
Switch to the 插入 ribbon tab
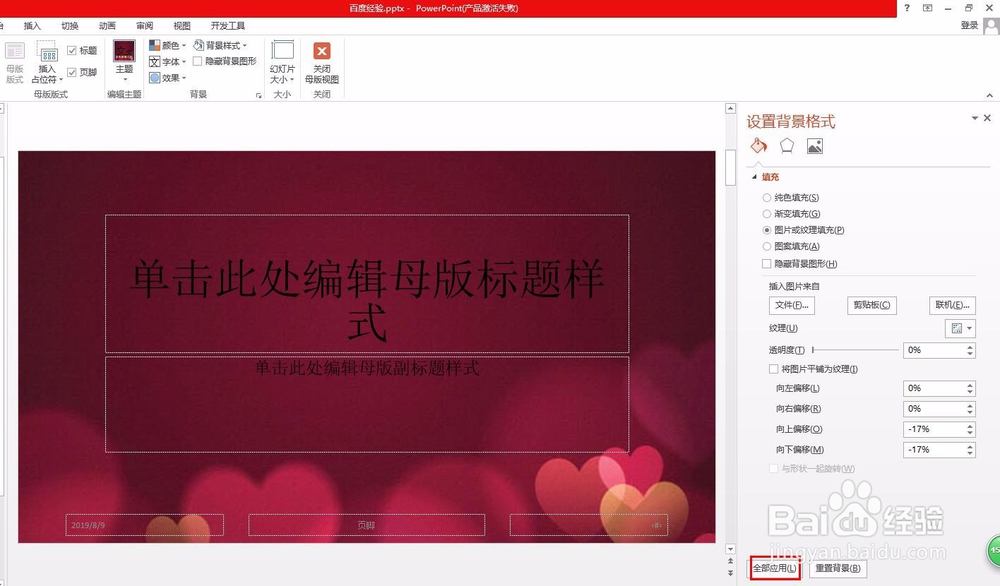(34, 25)
